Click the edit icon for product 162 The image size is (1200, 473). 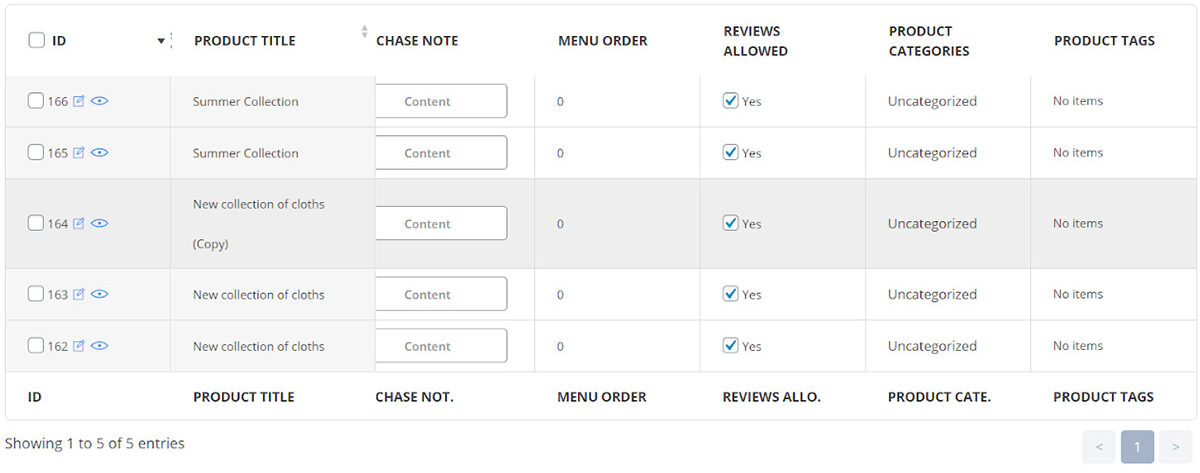[x=79, y=346]
